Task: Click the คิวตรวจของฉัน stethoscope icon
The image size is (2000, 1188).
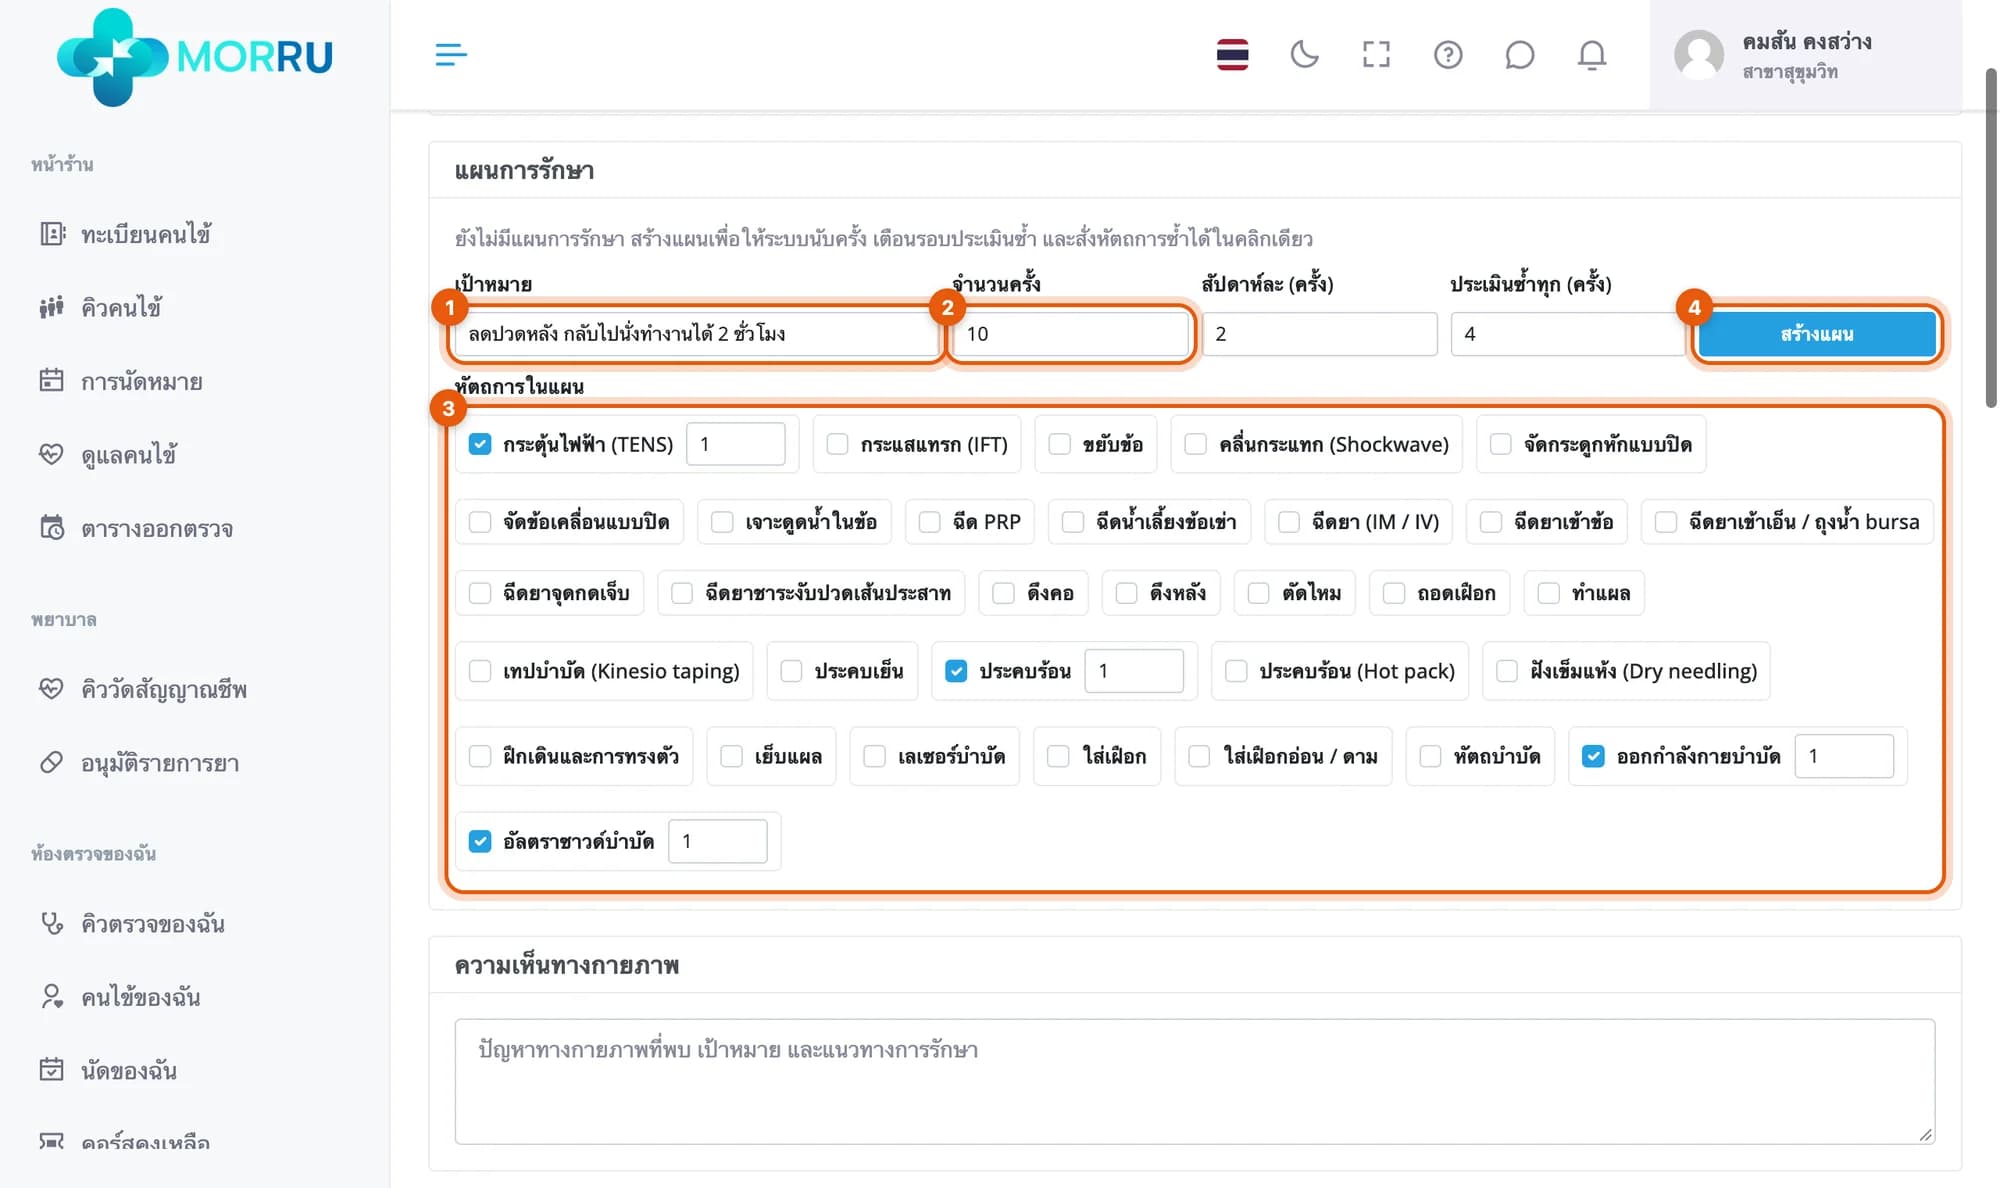Action: (51, 923)
